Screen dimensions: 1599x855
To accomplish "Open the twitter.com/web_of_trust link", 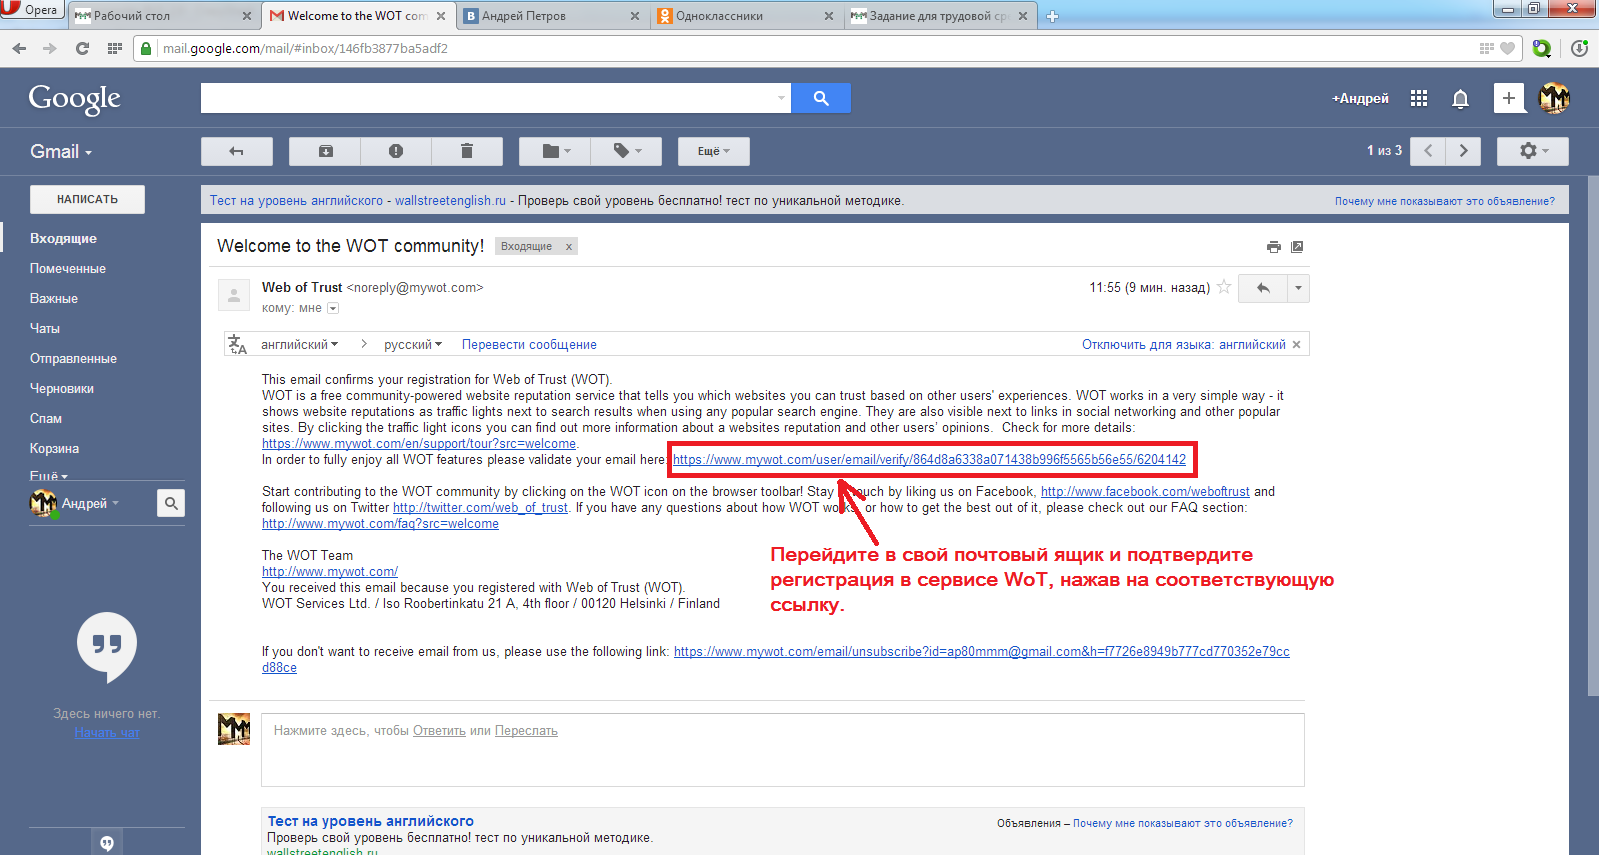I will pyautogui.click(x=480, y=508).
